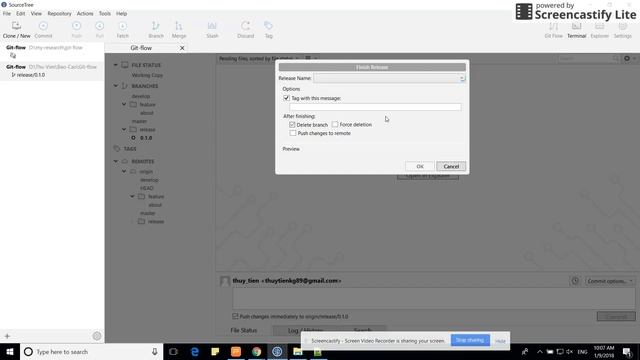Open the Git Flow toolbar icon
640x360 pixels.
point(553,30)
